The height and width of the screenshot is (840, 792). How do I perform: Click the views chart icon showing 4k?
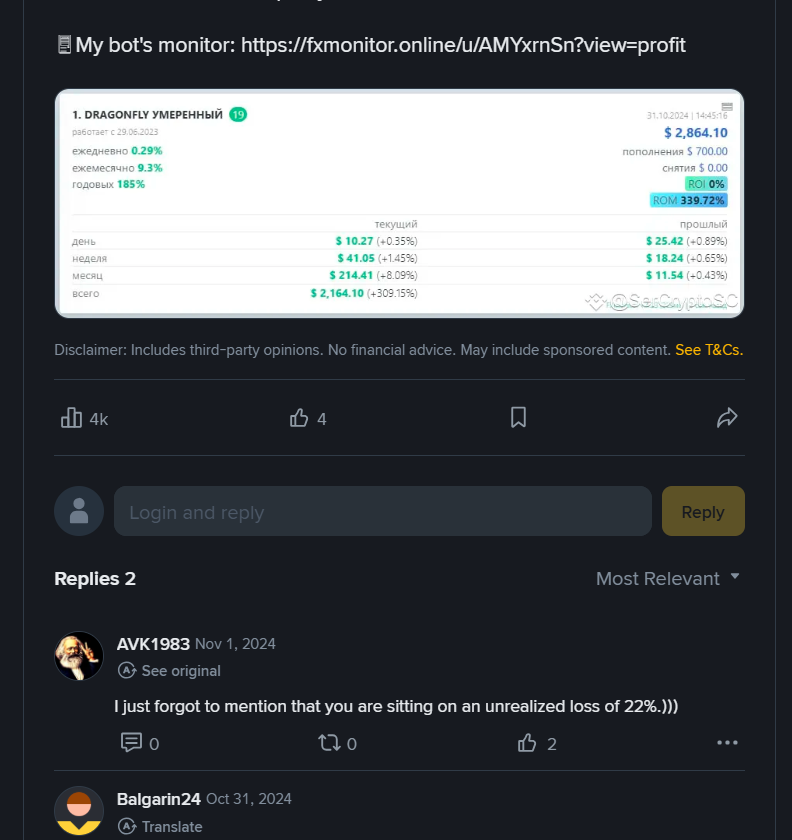pos(72,418)
